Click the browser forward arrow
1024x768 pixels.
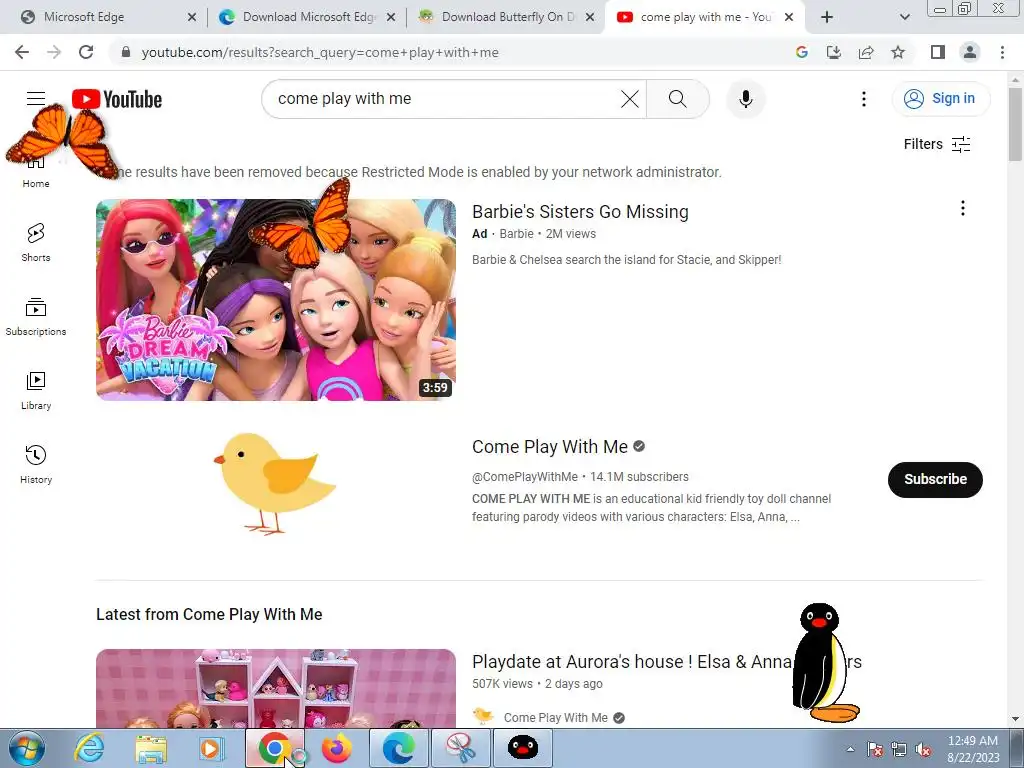click(54, 52)
